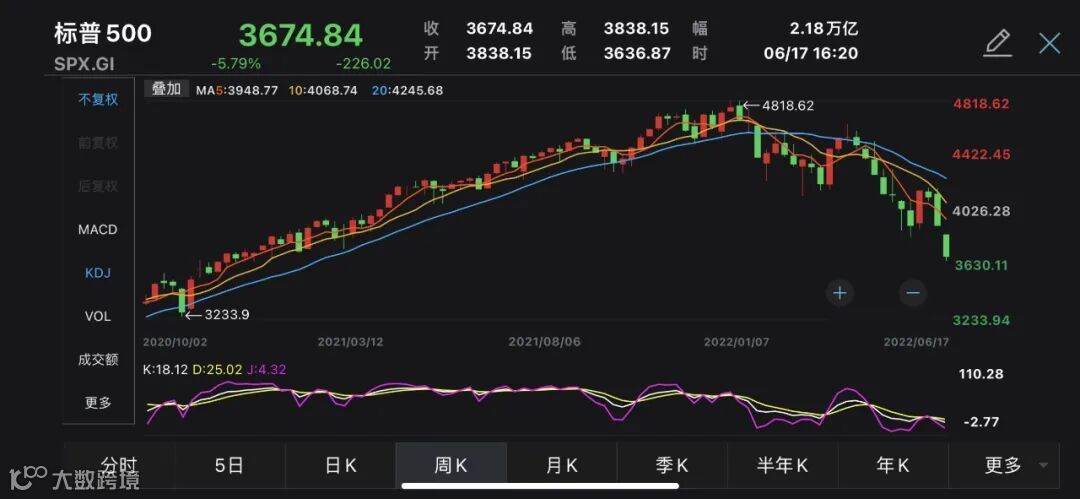Screen dimensions: 1080x499
Task: Switch indicator to 成交额
Action: pos(98,359)
